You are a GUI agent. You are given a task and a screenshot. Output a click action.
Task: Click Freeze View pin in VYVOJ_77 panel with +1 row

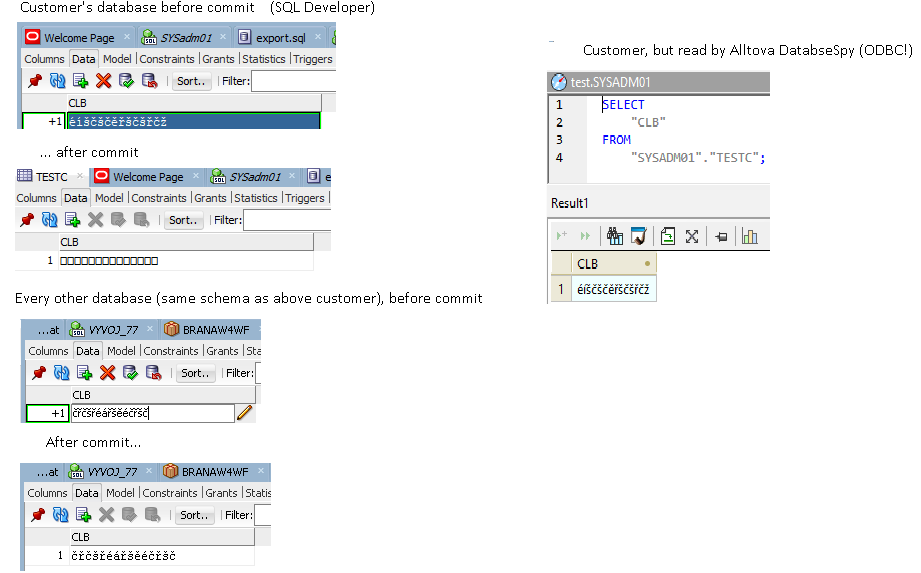[39, 373]
